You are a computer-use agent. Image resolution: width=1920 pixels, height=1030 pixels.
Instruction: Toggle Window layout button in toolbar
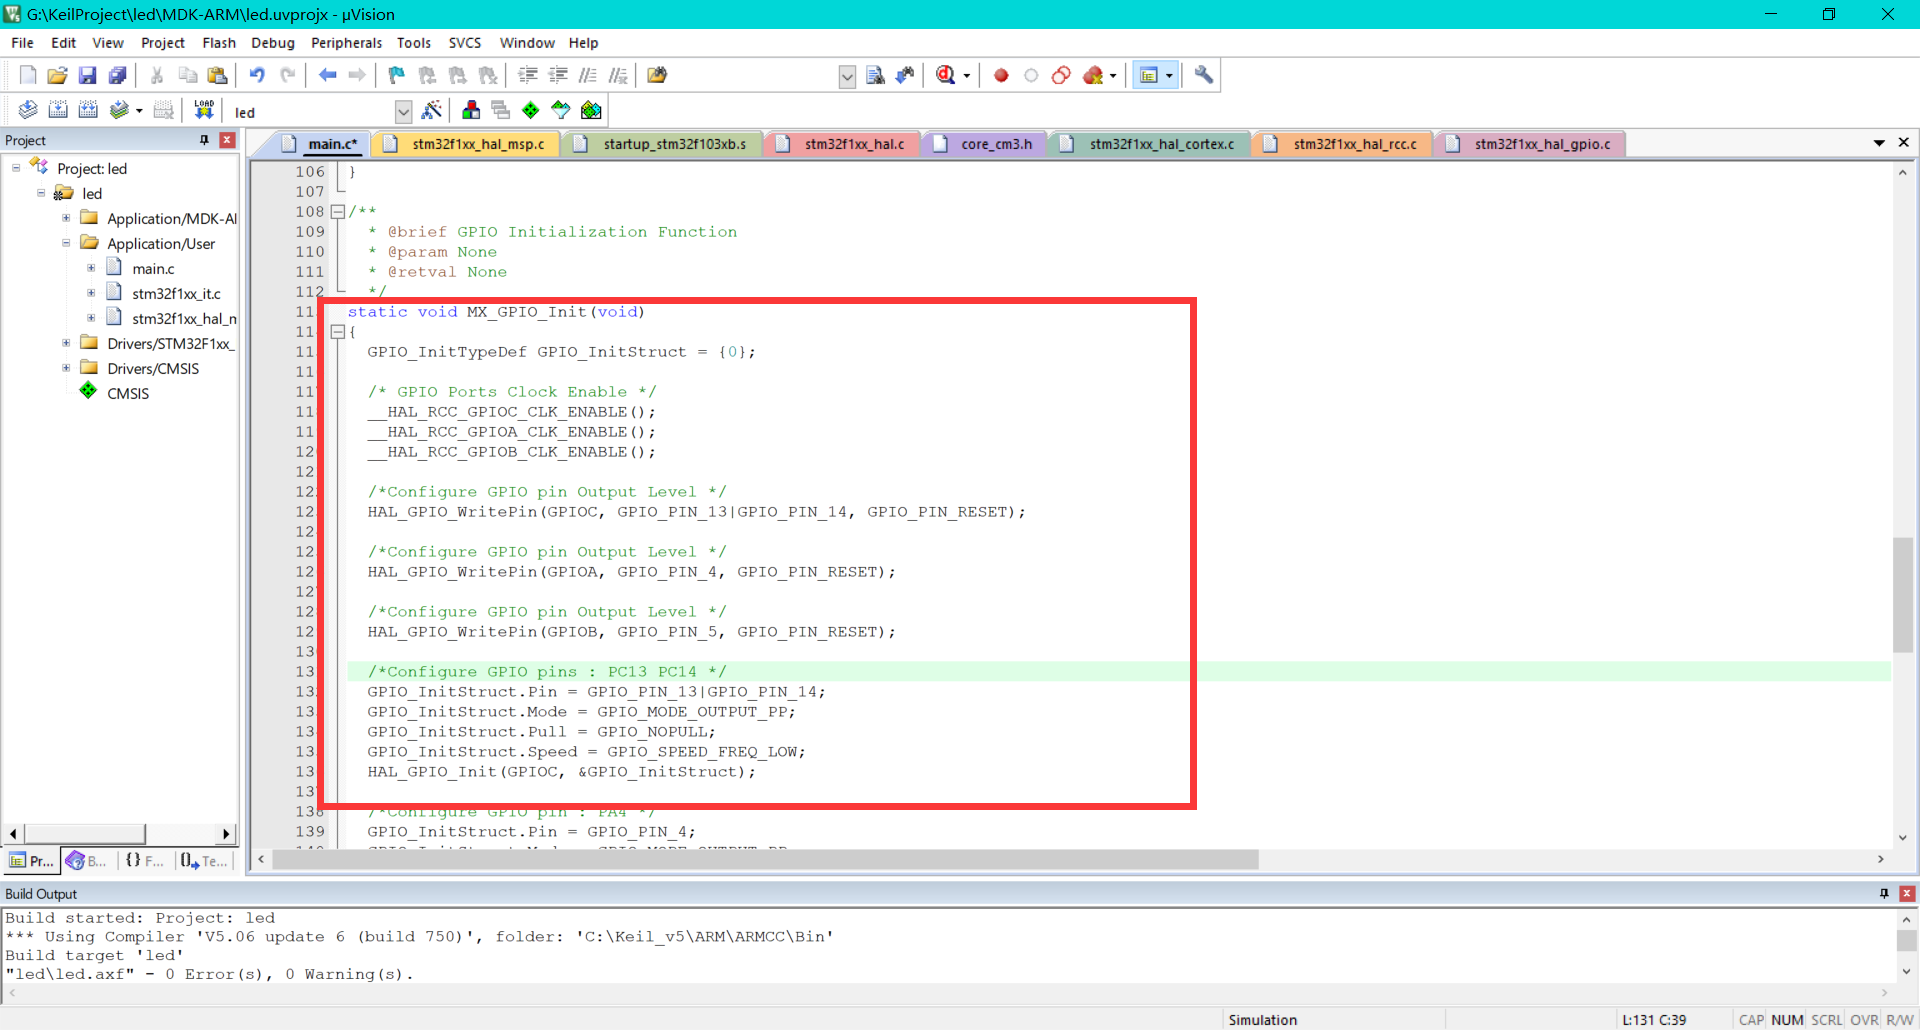[1149, 75]
